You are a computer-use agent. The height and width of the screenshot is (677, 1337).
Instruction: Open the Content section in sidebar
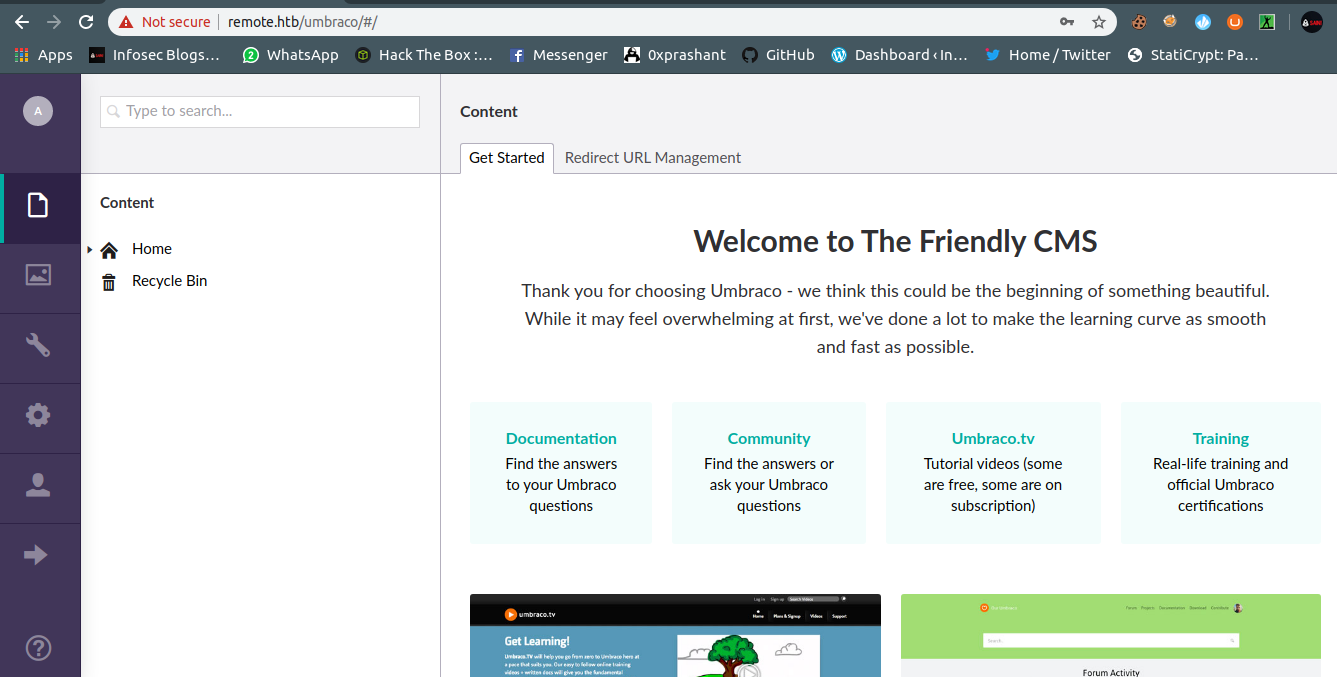pos(38,206)
